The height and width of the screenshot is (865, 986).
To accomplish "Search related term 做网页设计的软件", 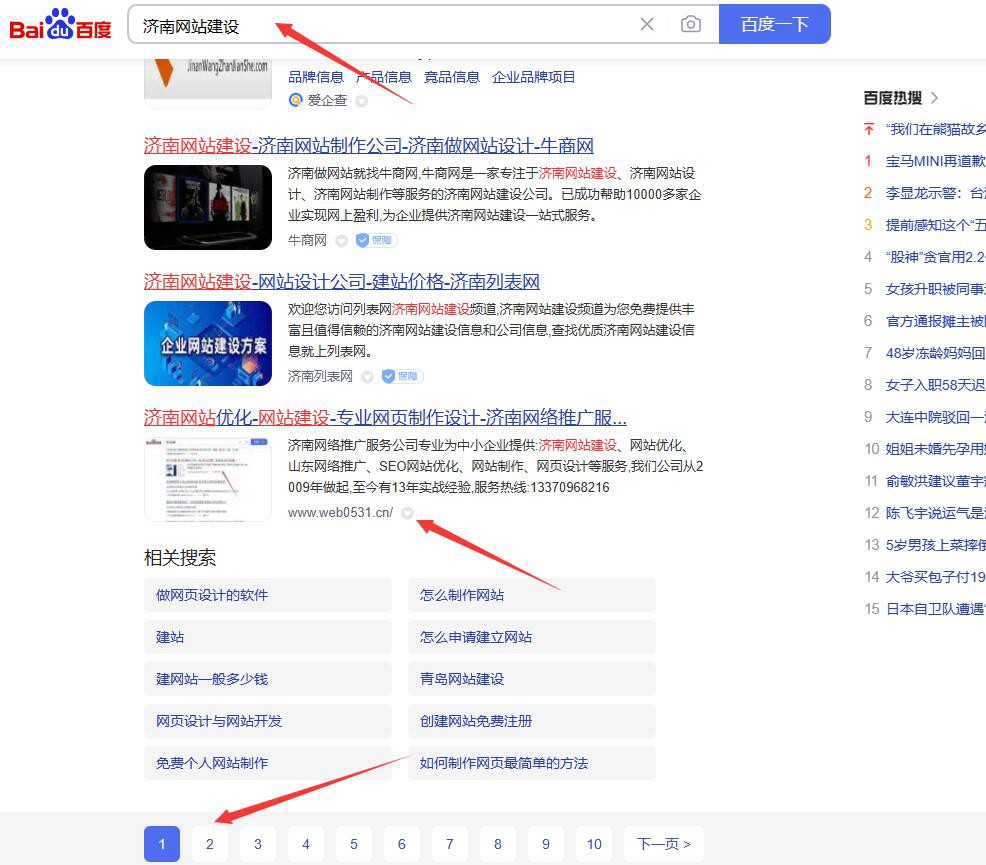I will click(268, 595).
